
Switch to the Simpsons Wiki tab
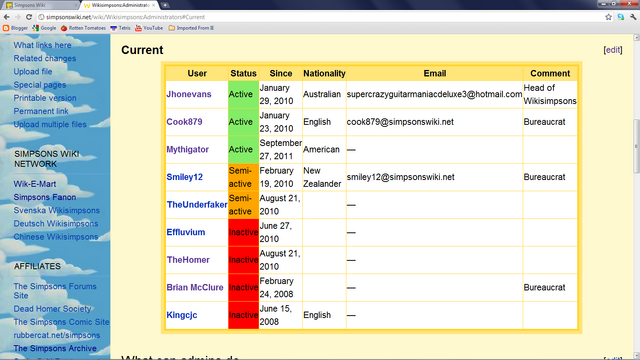point(39,5)
